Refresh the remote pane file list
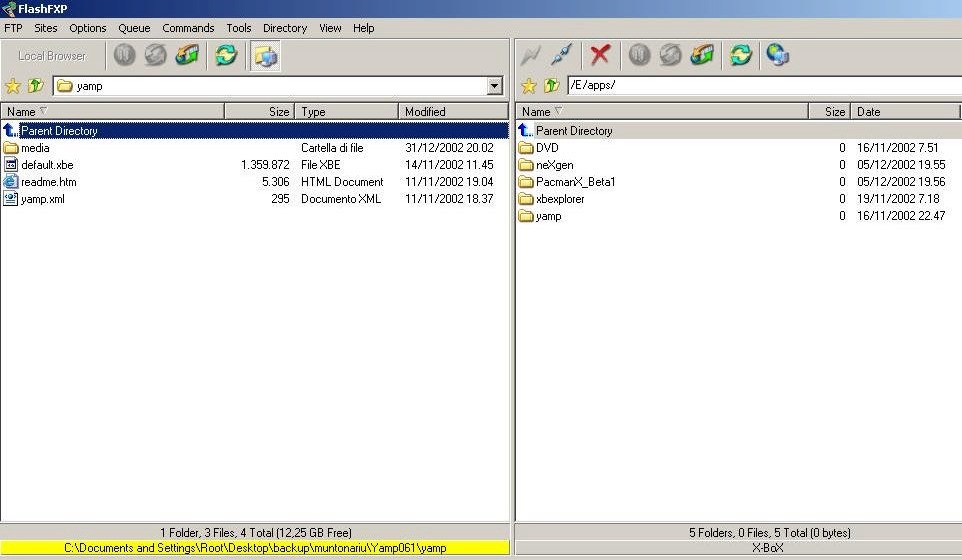 (x=740, y=55)
